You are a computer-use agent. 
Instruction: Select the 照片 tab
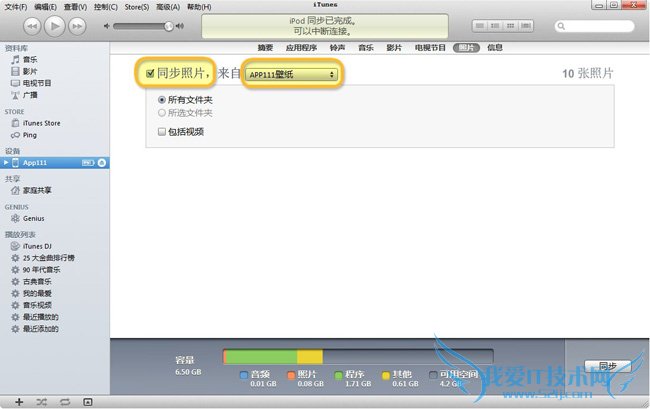click(466, 48)
